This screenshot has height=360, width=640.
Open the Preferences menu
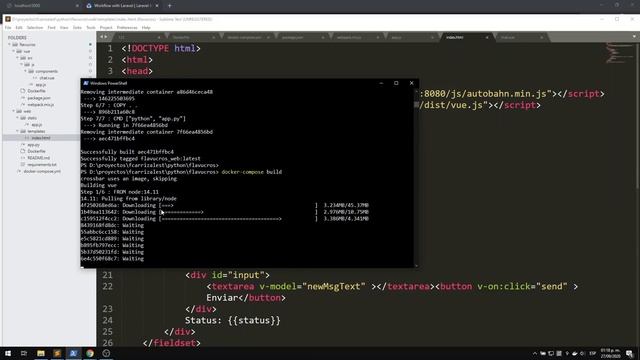(x=127, y=27)
